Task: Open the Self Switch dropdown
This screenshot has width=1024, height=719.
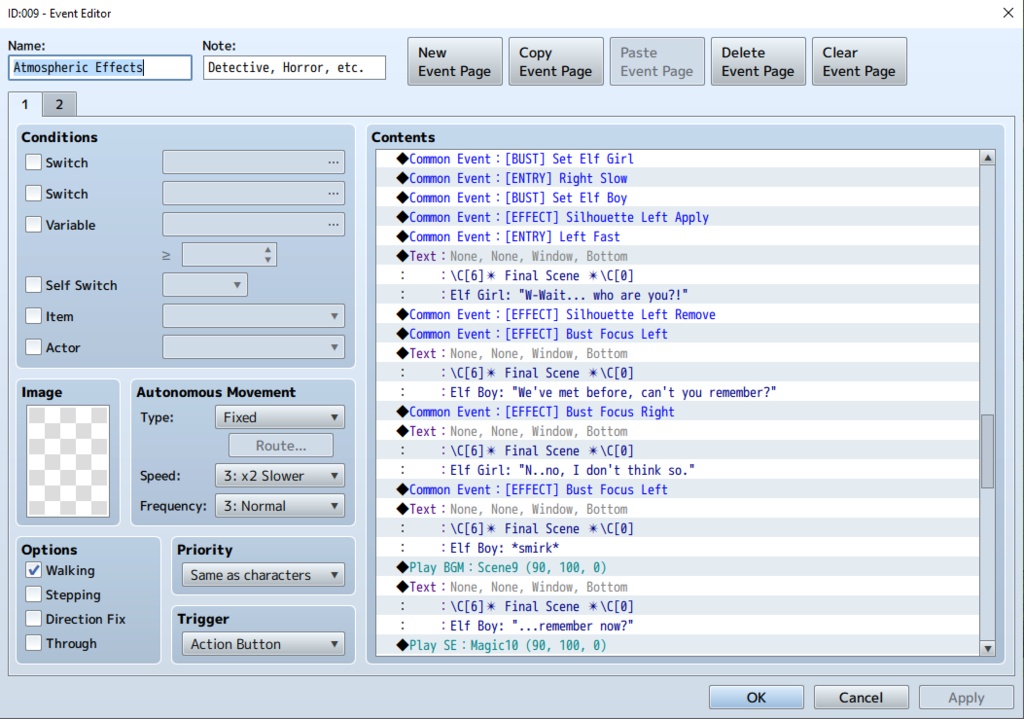Action: (204, 285)
